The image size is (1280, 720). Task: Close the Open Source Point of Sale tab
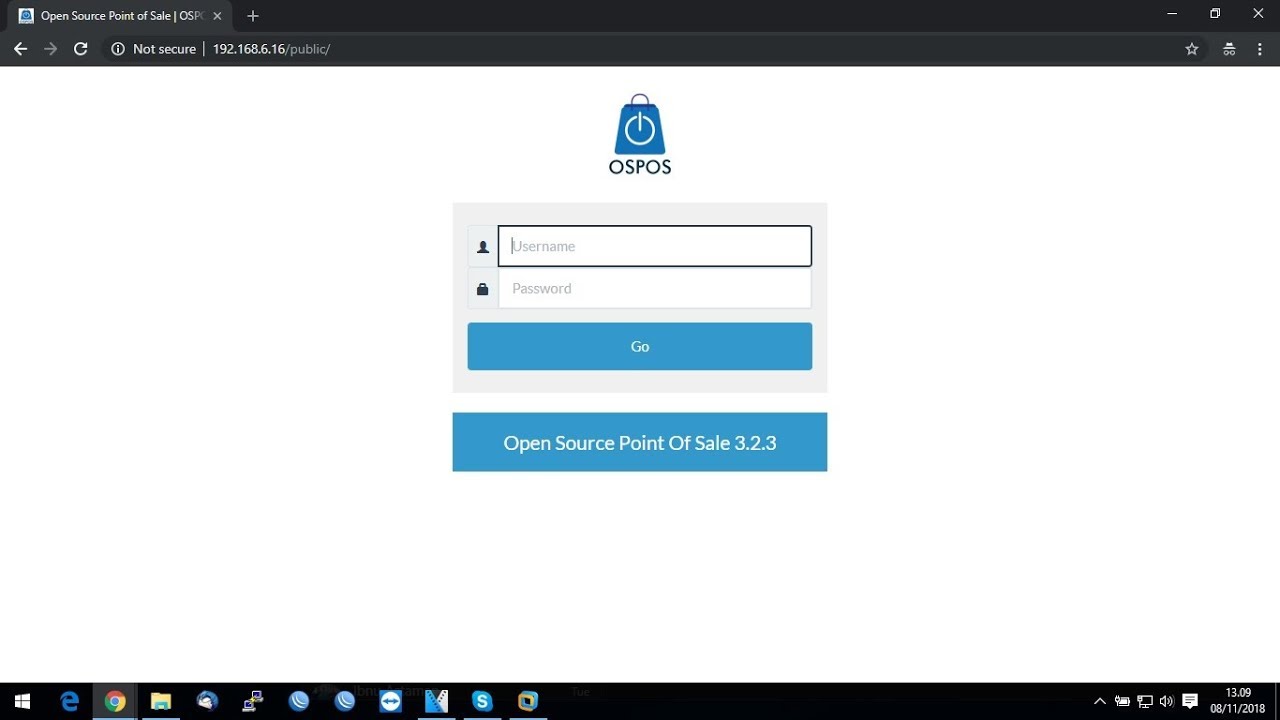coord(217,16)
